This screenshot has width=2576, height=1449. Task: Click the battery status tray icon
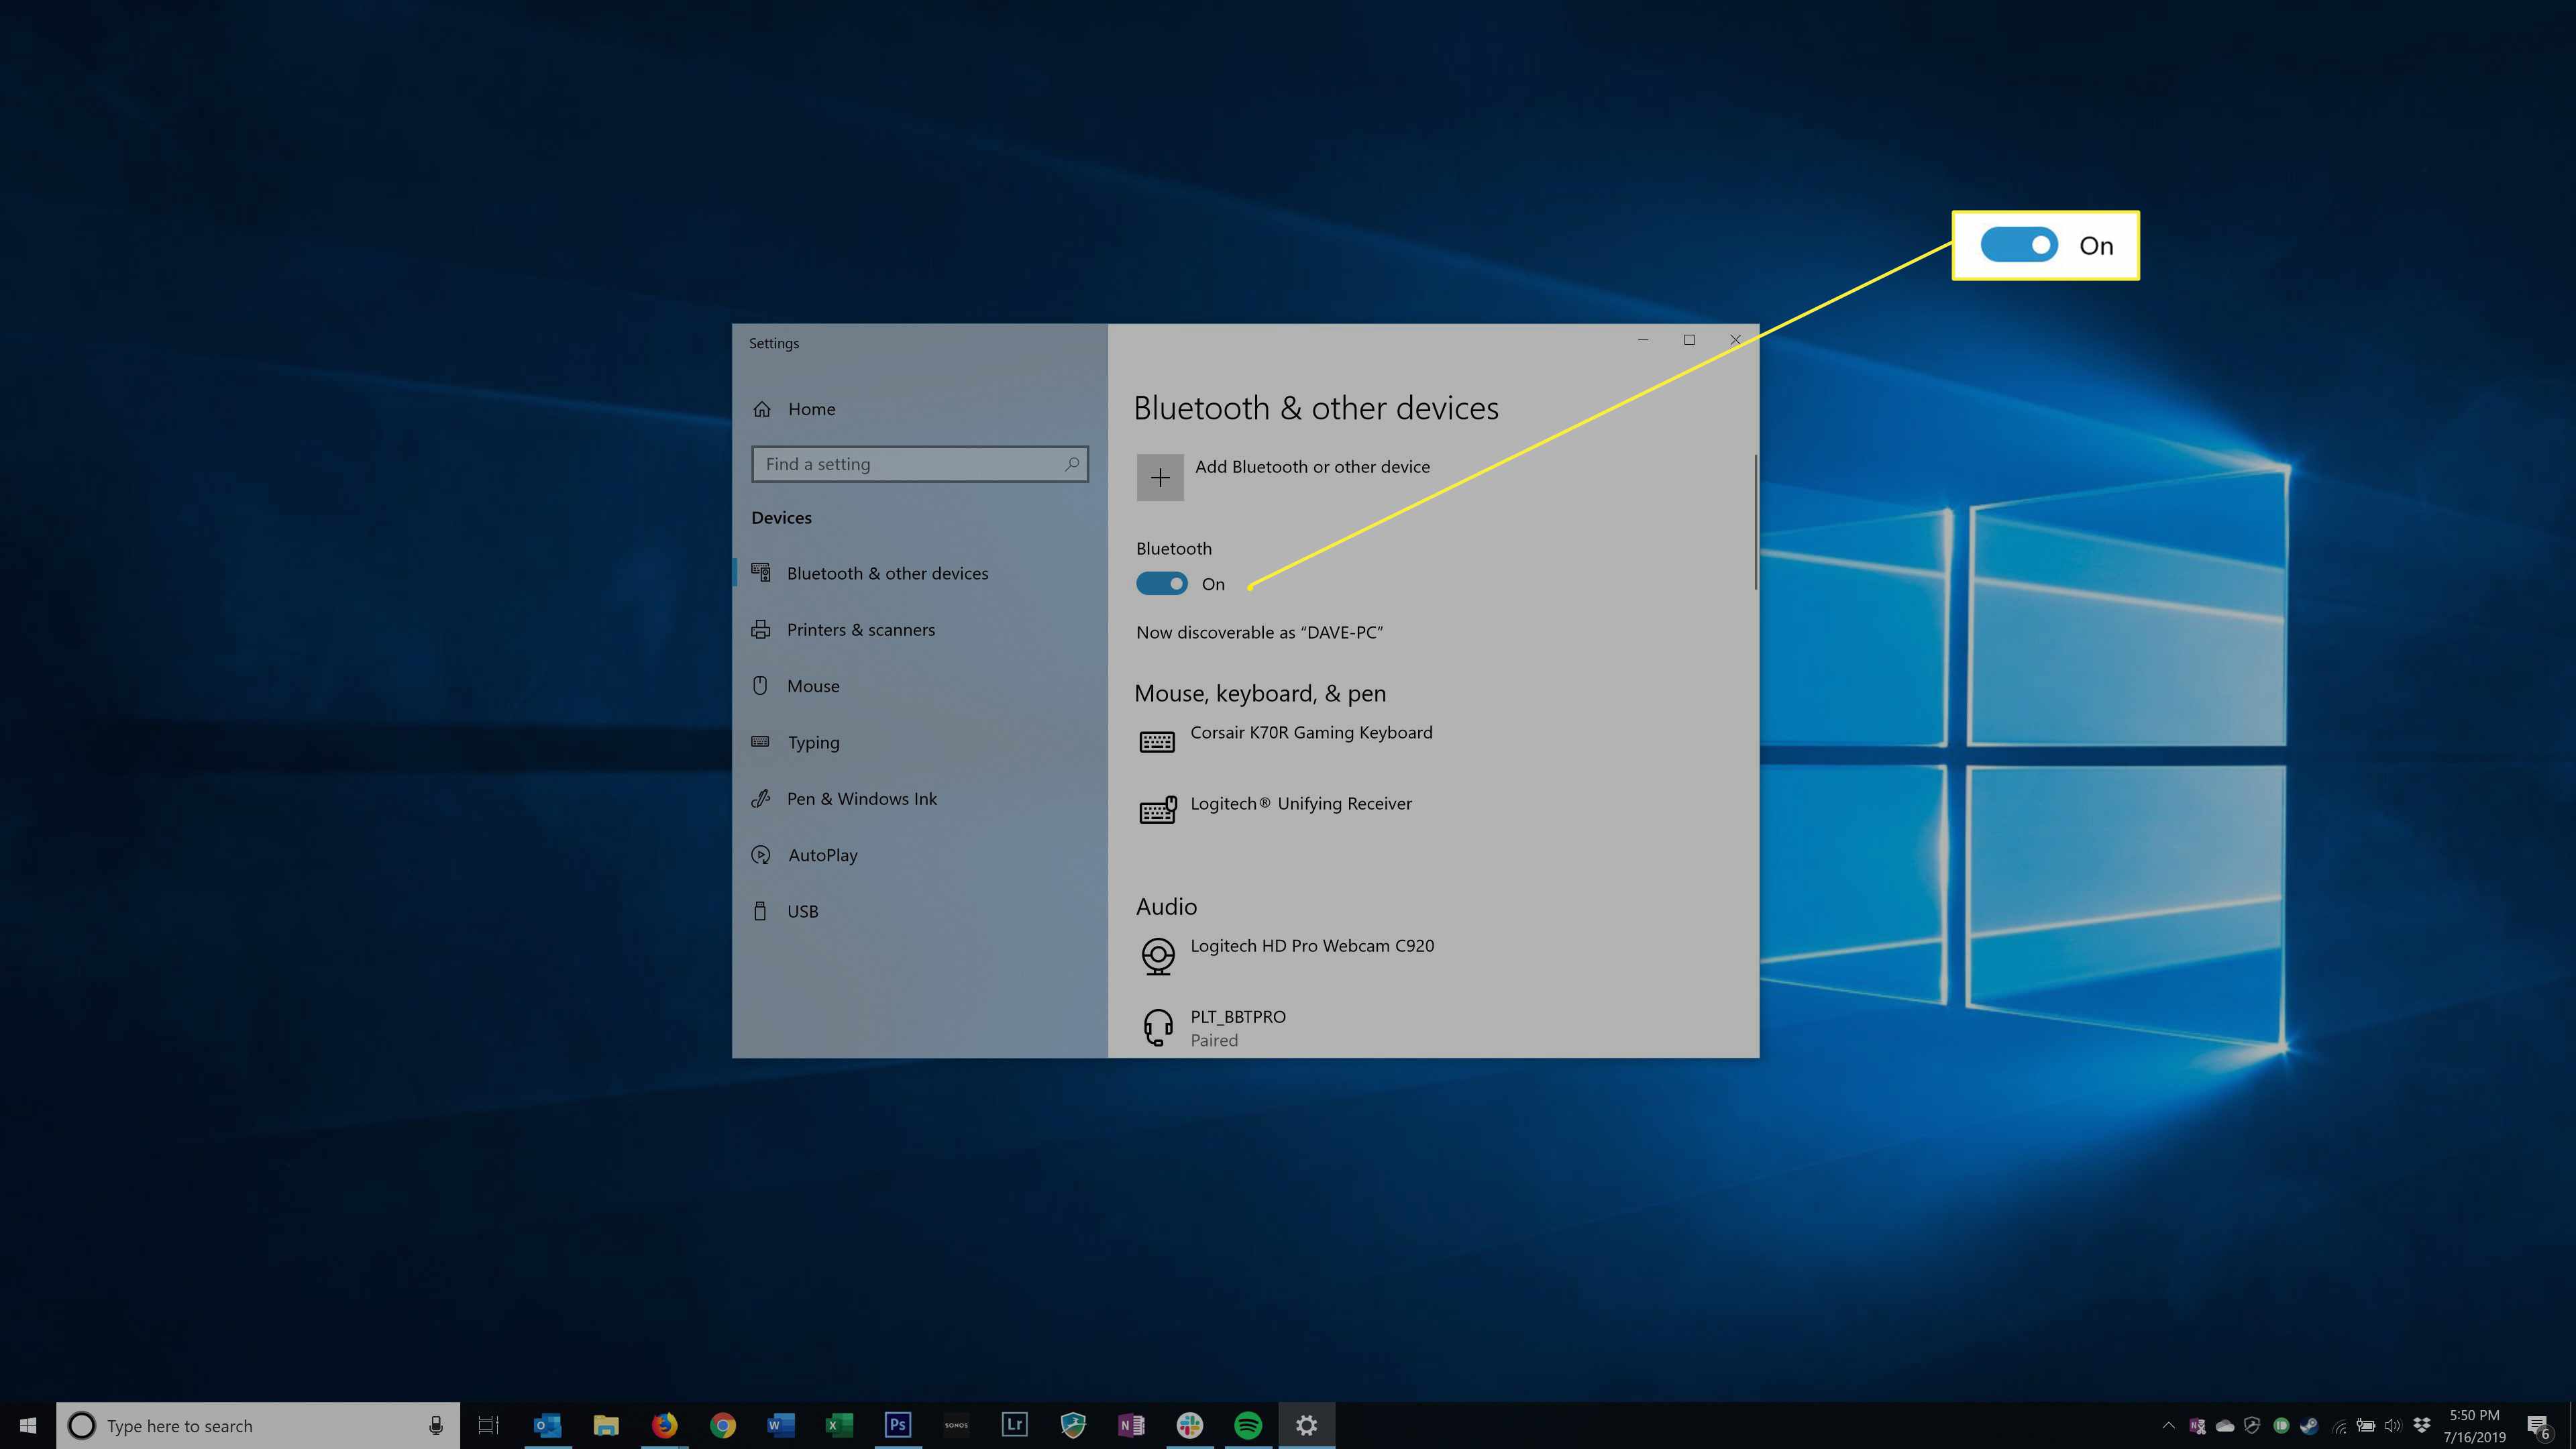2366,1426
